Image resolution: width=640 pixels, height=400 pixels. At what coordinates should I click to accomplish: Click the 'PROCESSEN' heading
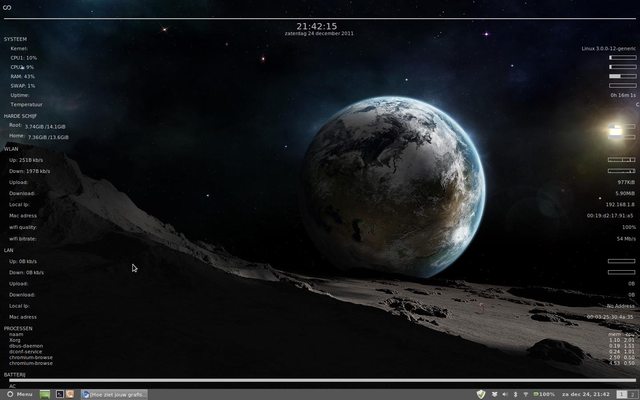point(18,328)
